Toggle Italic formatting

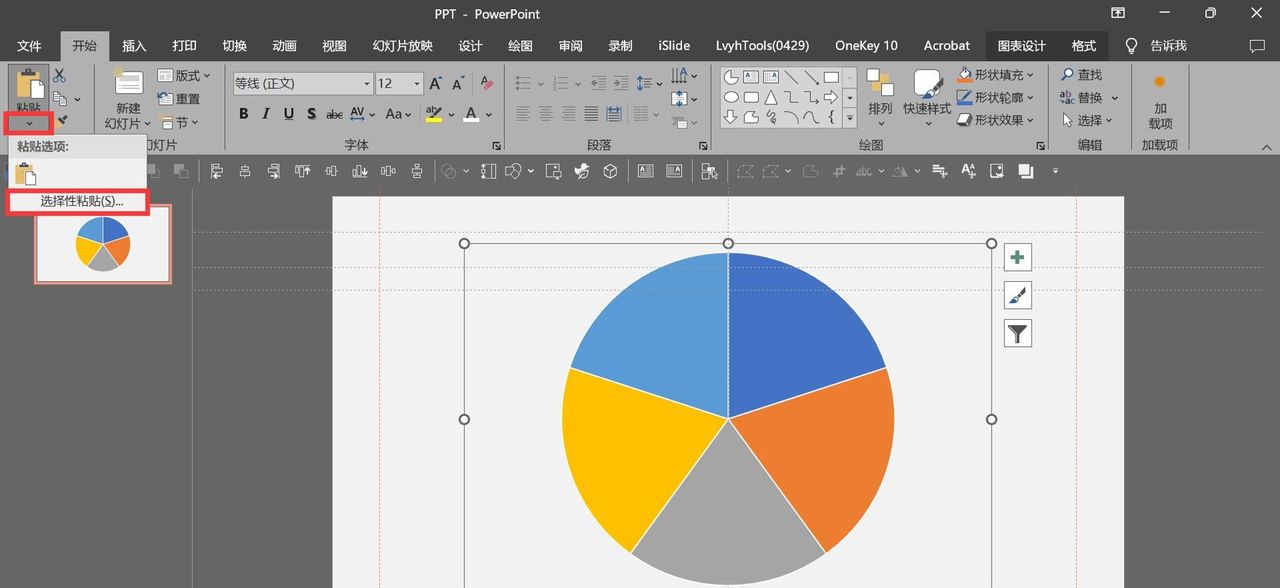[x=266, y=114]
